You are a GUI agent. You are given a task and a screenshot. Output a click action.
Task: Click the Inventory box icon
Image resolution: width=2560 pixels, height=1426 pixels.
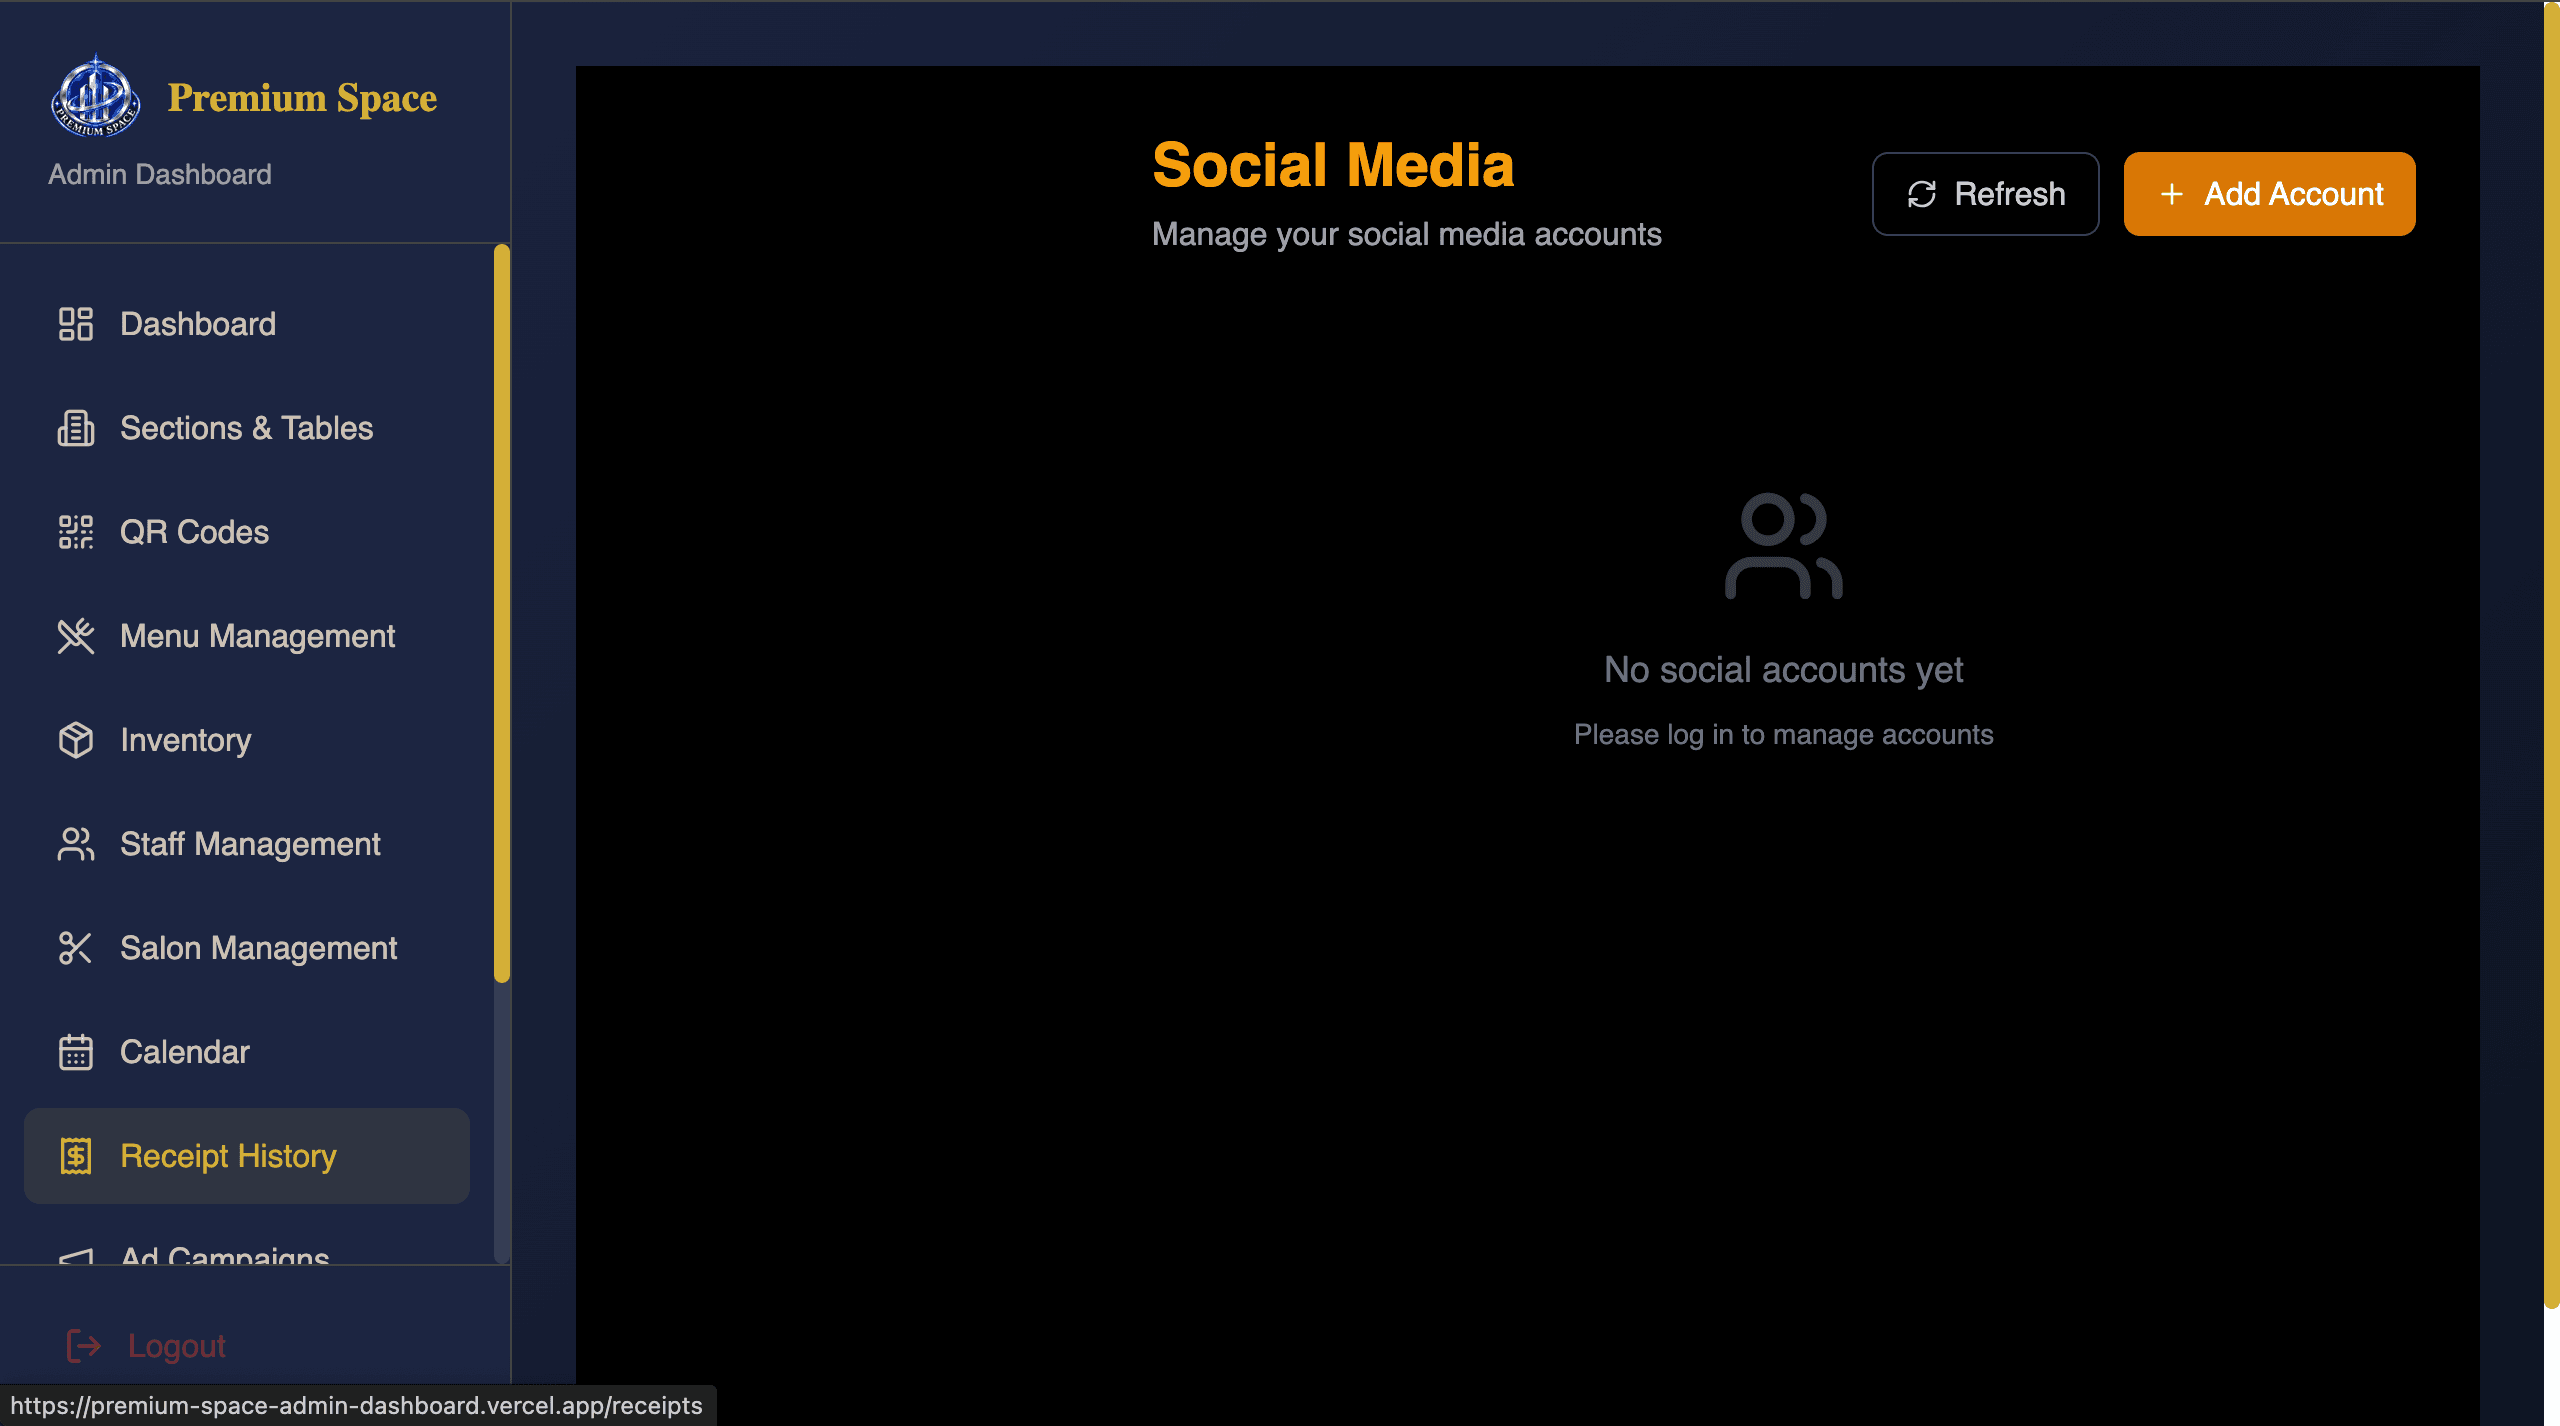76,740
